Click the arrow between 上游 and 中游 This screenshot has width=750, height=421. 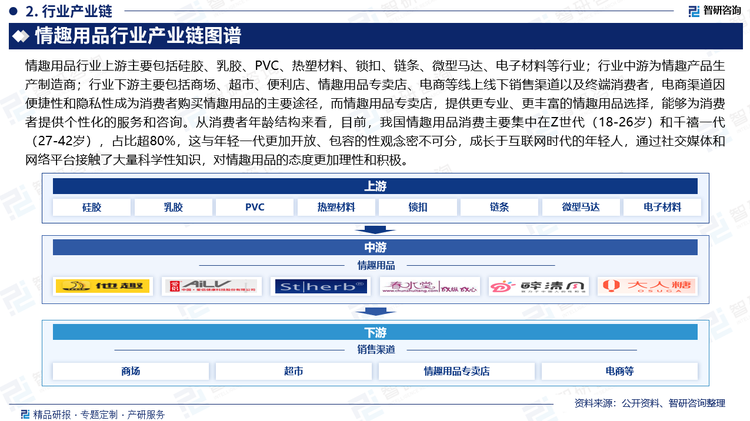click(x=375, y=230)
